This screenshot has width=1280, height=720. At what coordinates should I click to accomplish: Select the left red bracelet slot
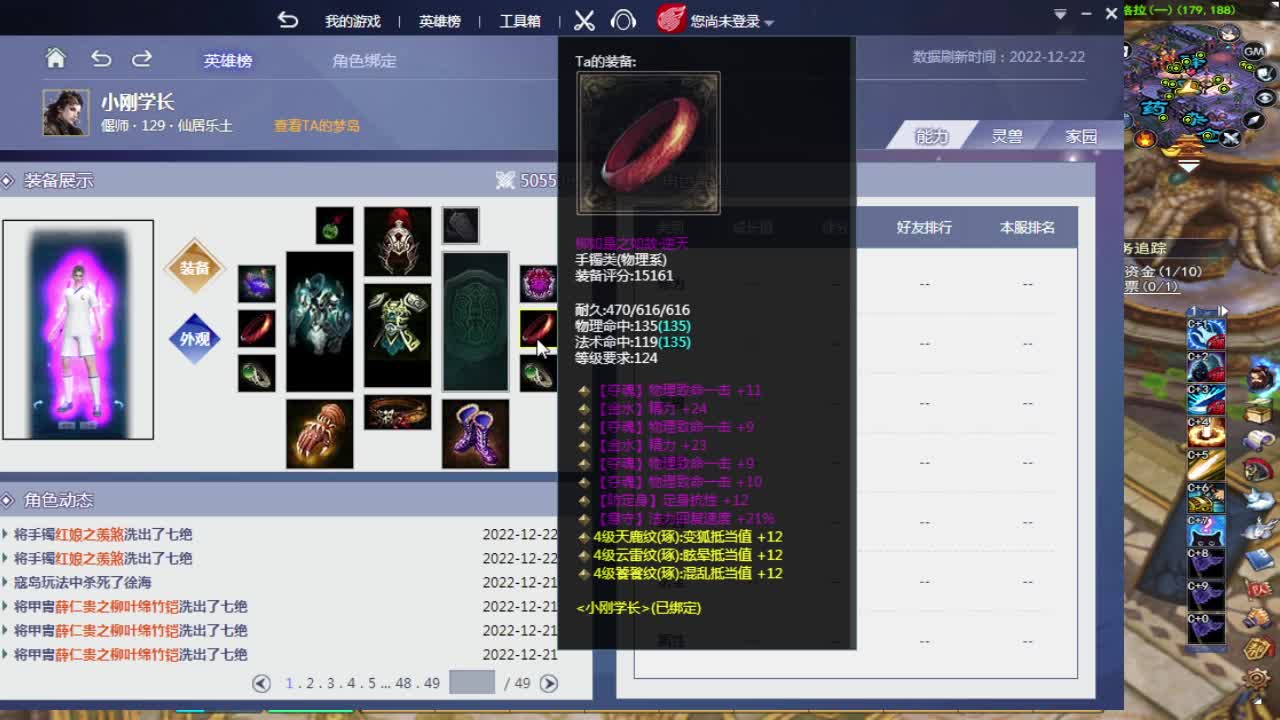coord(257,329)
